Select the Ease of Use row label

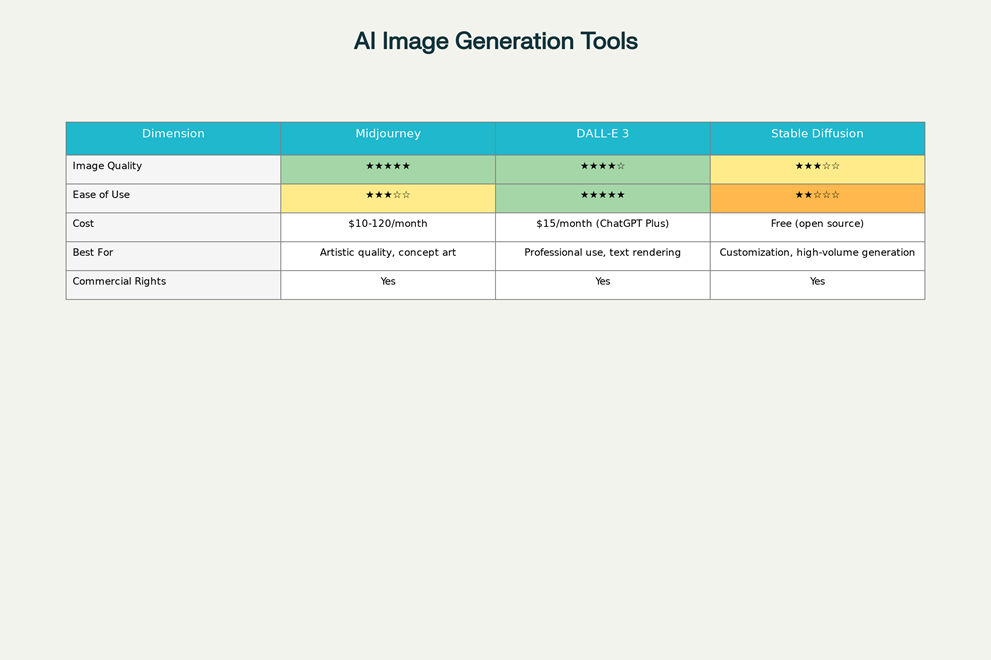101,195
